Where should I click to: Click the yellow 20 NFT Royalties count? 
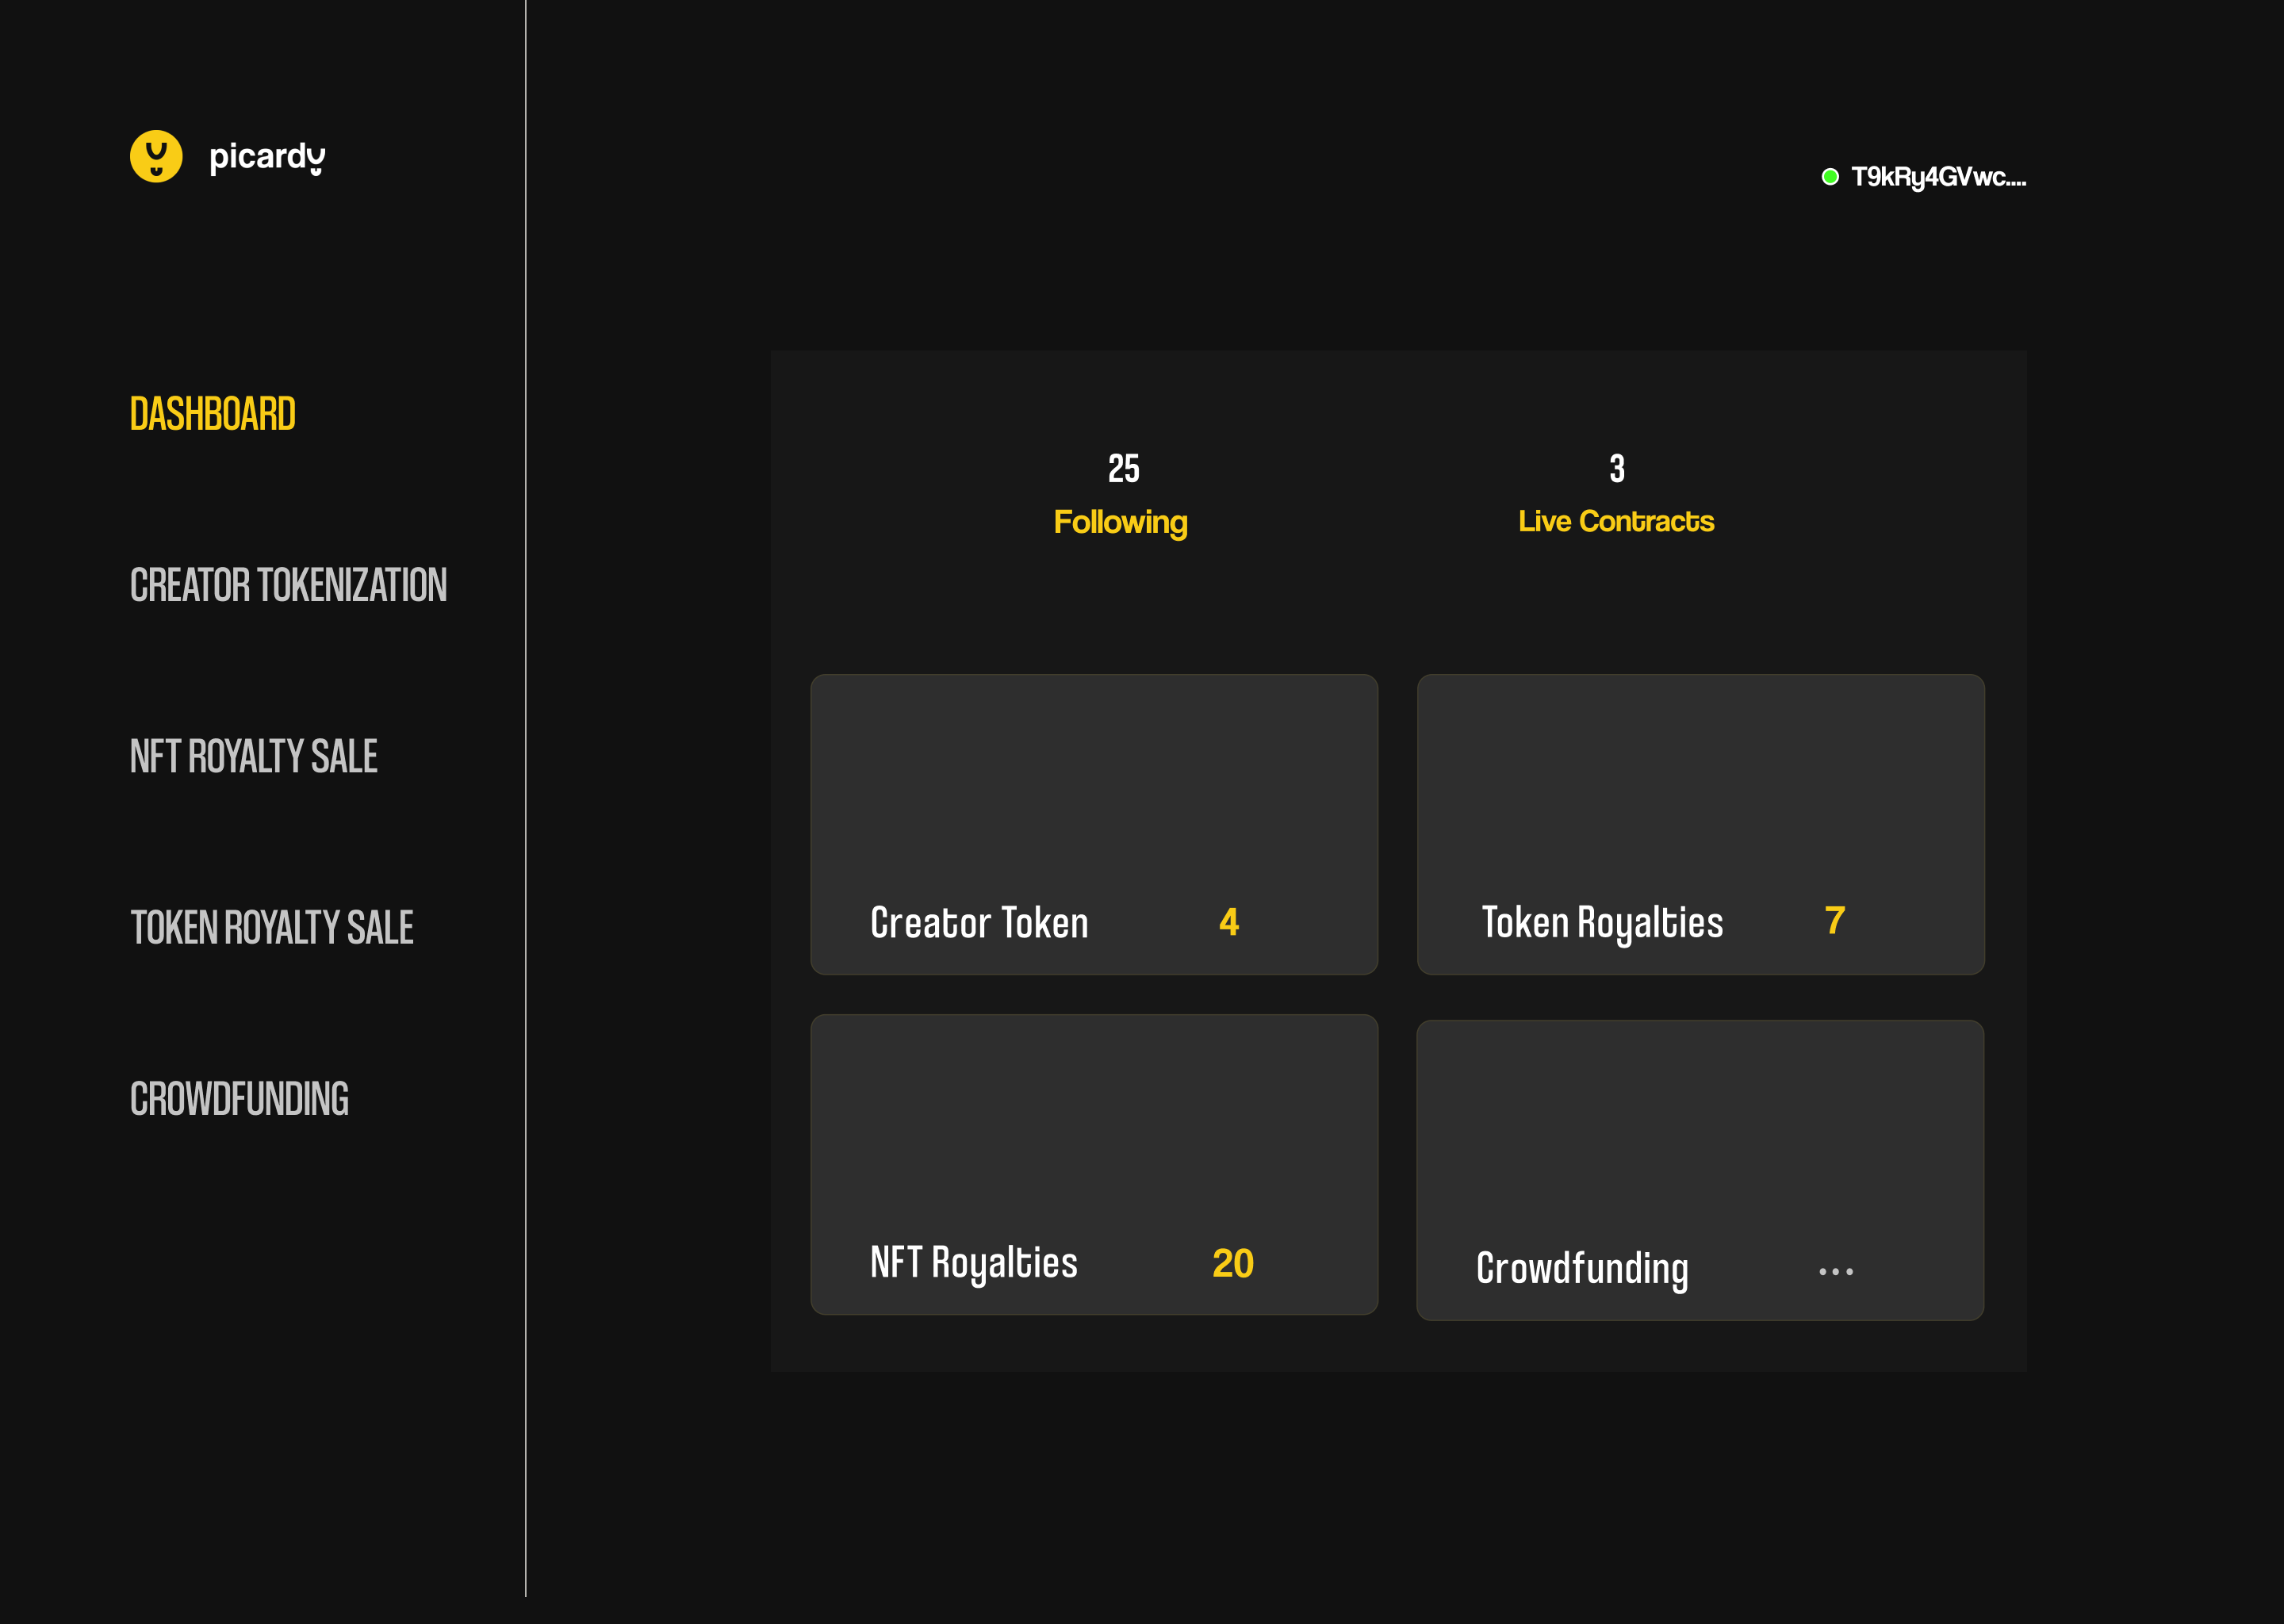pos(1232,1263)
